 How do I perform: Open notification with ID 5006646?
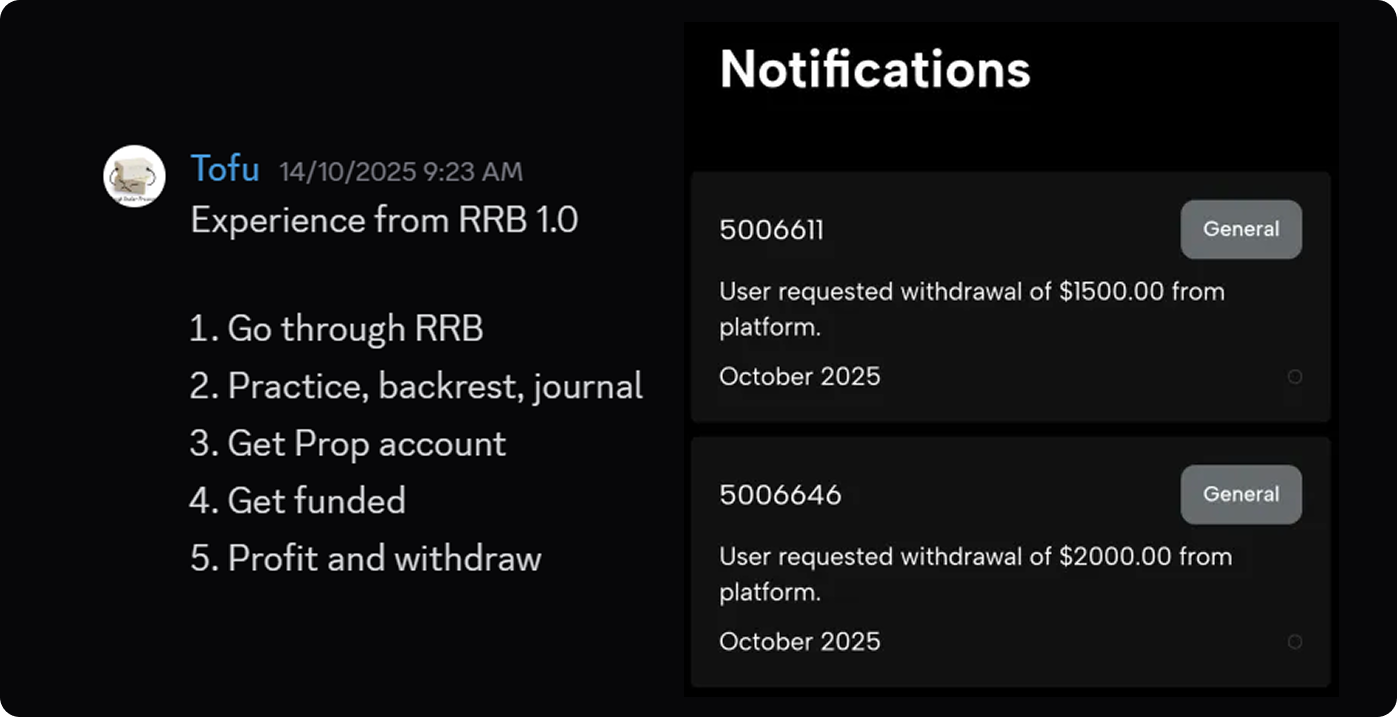pos(780,495)
